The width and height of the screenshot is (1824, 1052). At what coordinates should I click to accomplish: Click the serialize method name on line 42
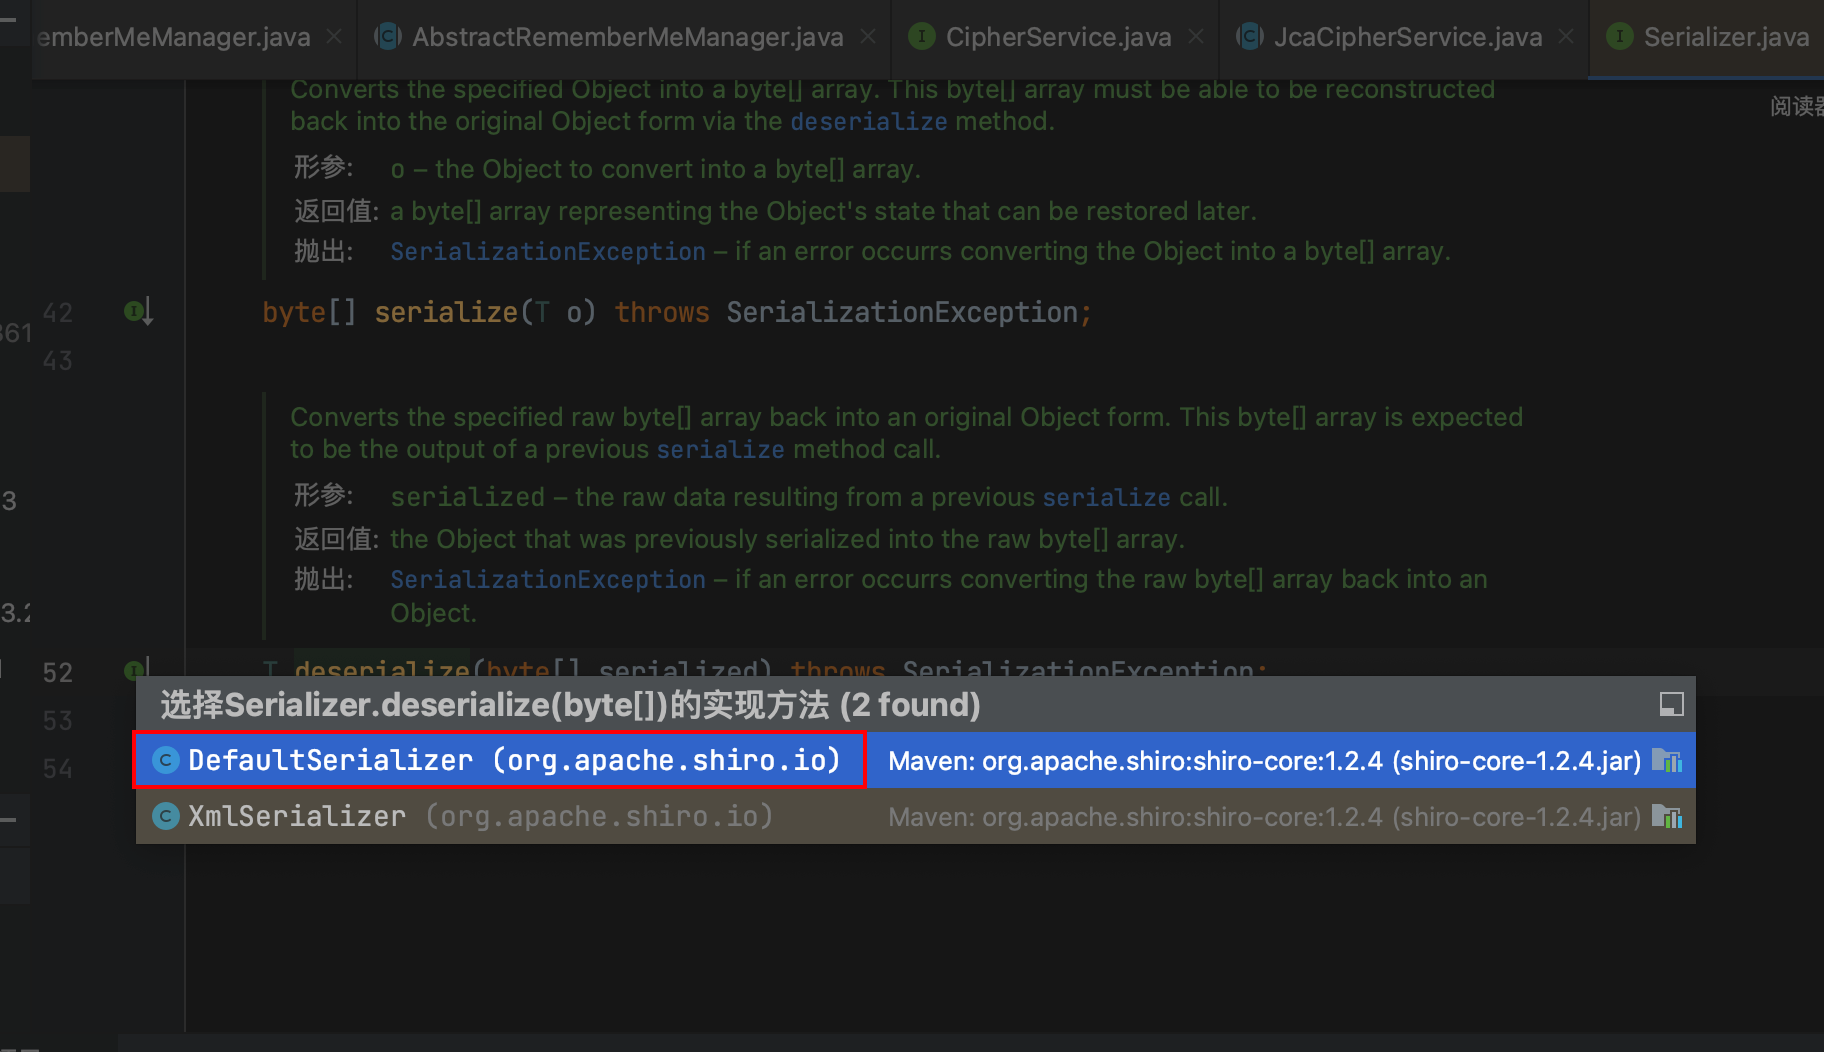pos(446,312)
